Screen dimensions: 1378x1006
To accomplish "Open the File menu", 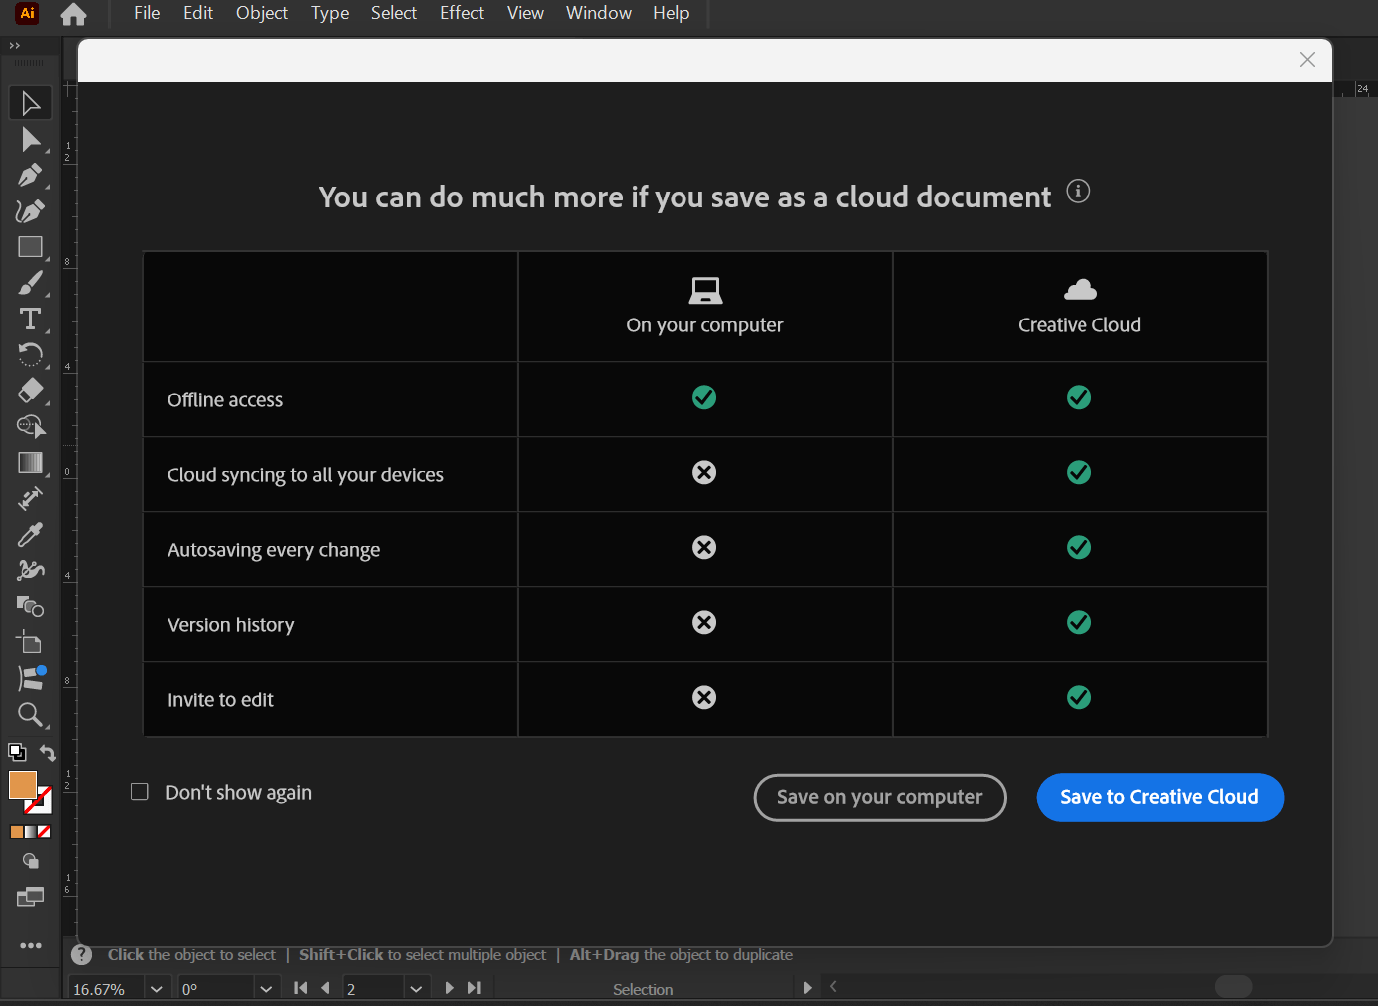I will click(x=147, y=13).
